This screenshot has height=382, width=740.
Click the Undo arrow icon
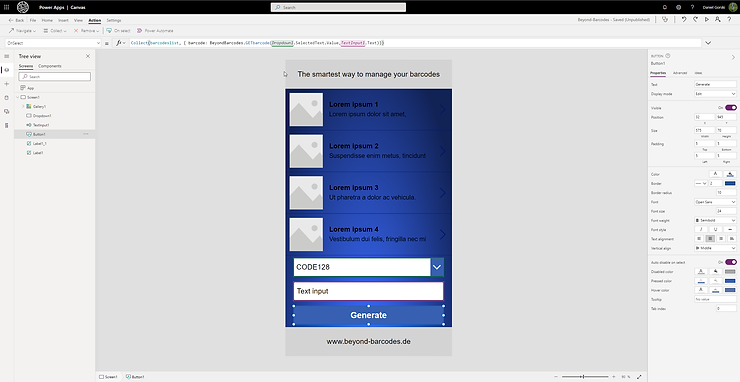click(x=684, y=20)
